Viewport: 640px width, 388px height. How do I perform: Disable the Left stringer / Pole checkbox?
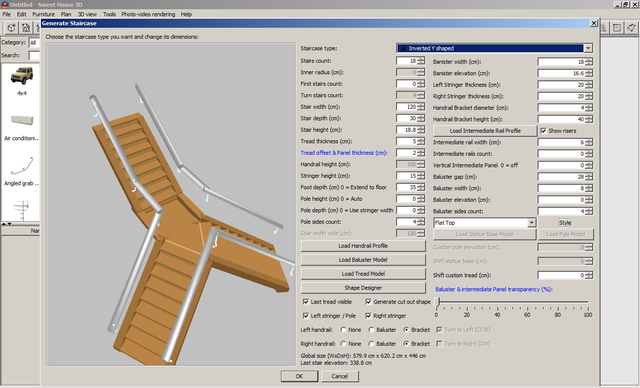(306, 316)
